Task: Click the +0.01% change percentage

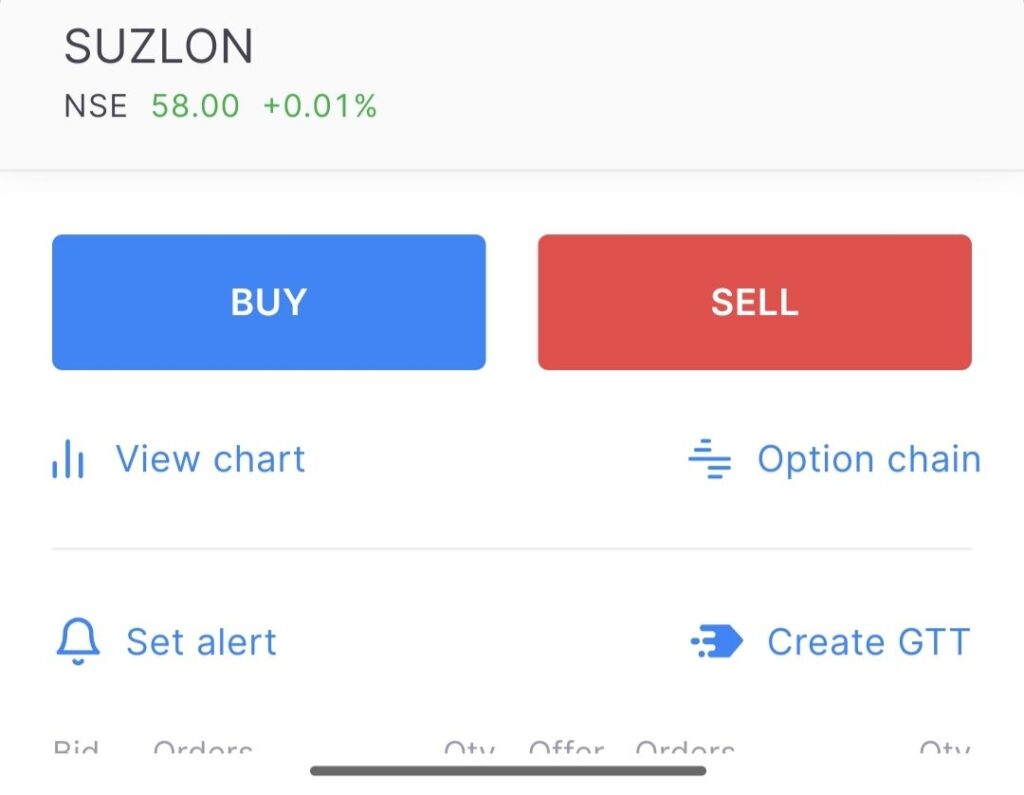Action: (x=320, y=106)
